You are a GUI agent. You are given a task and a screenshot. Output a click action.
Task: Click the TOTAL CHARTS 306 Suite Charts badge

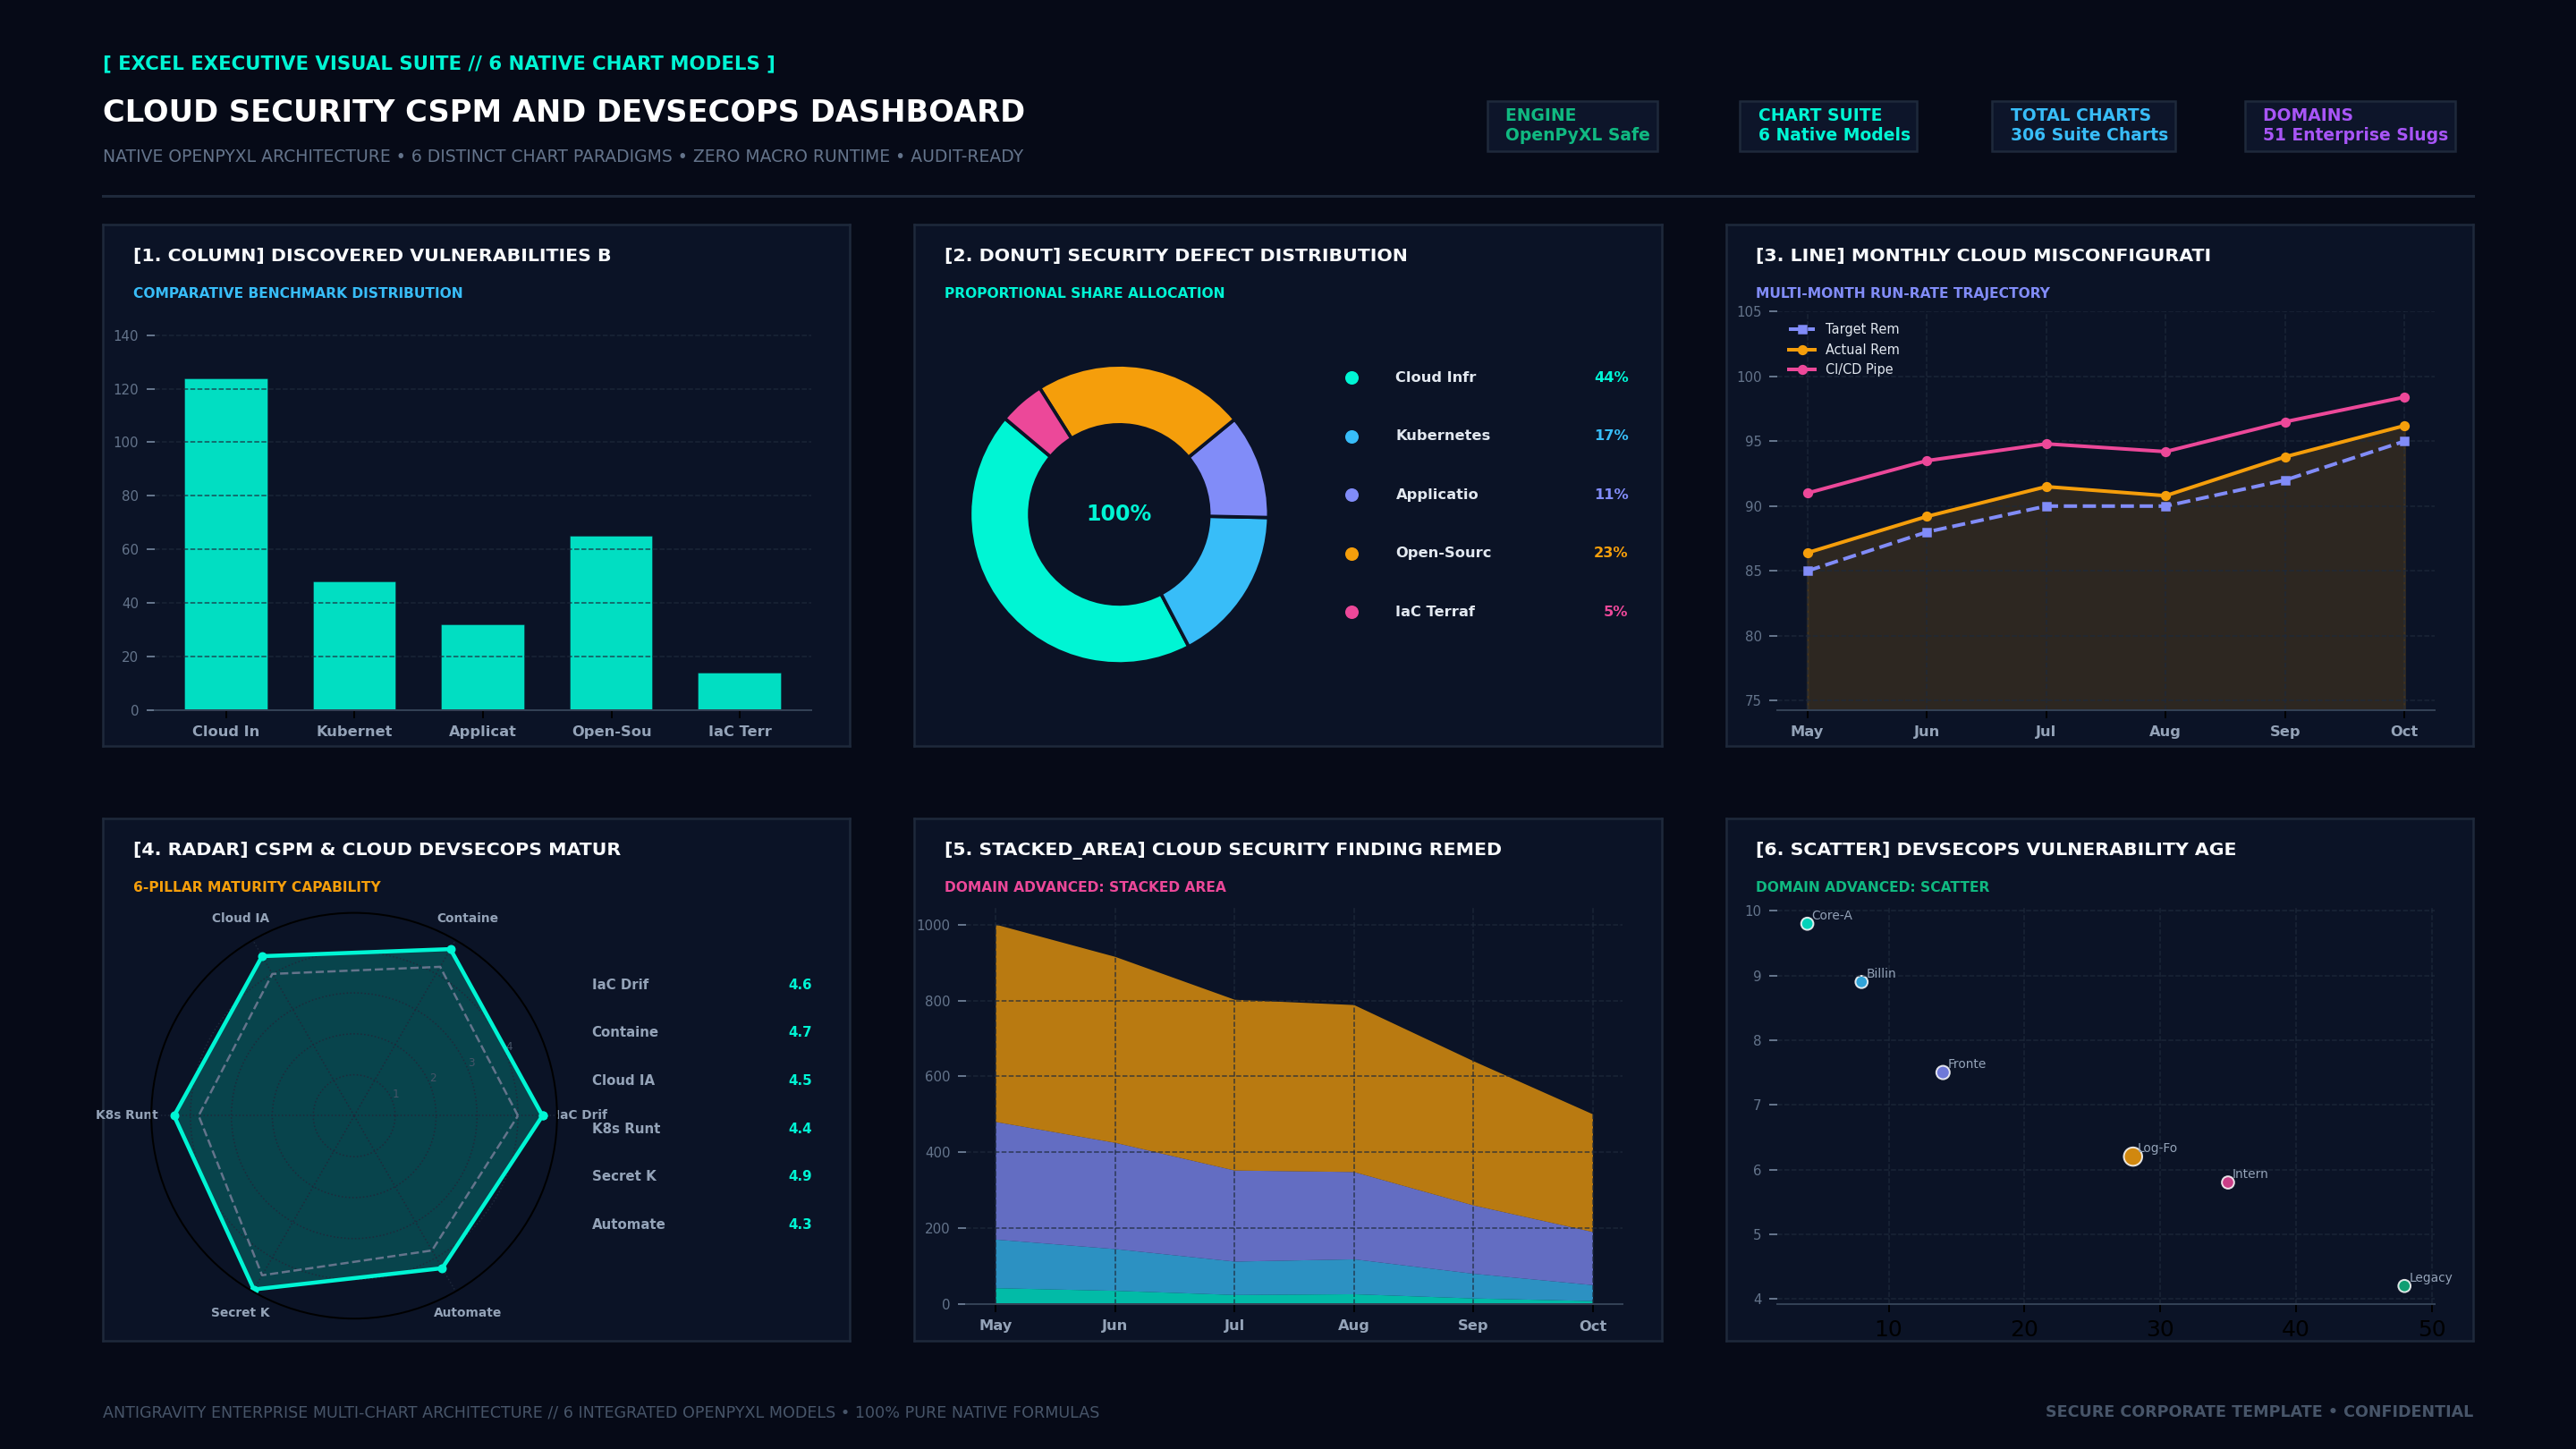point(2083,126)
